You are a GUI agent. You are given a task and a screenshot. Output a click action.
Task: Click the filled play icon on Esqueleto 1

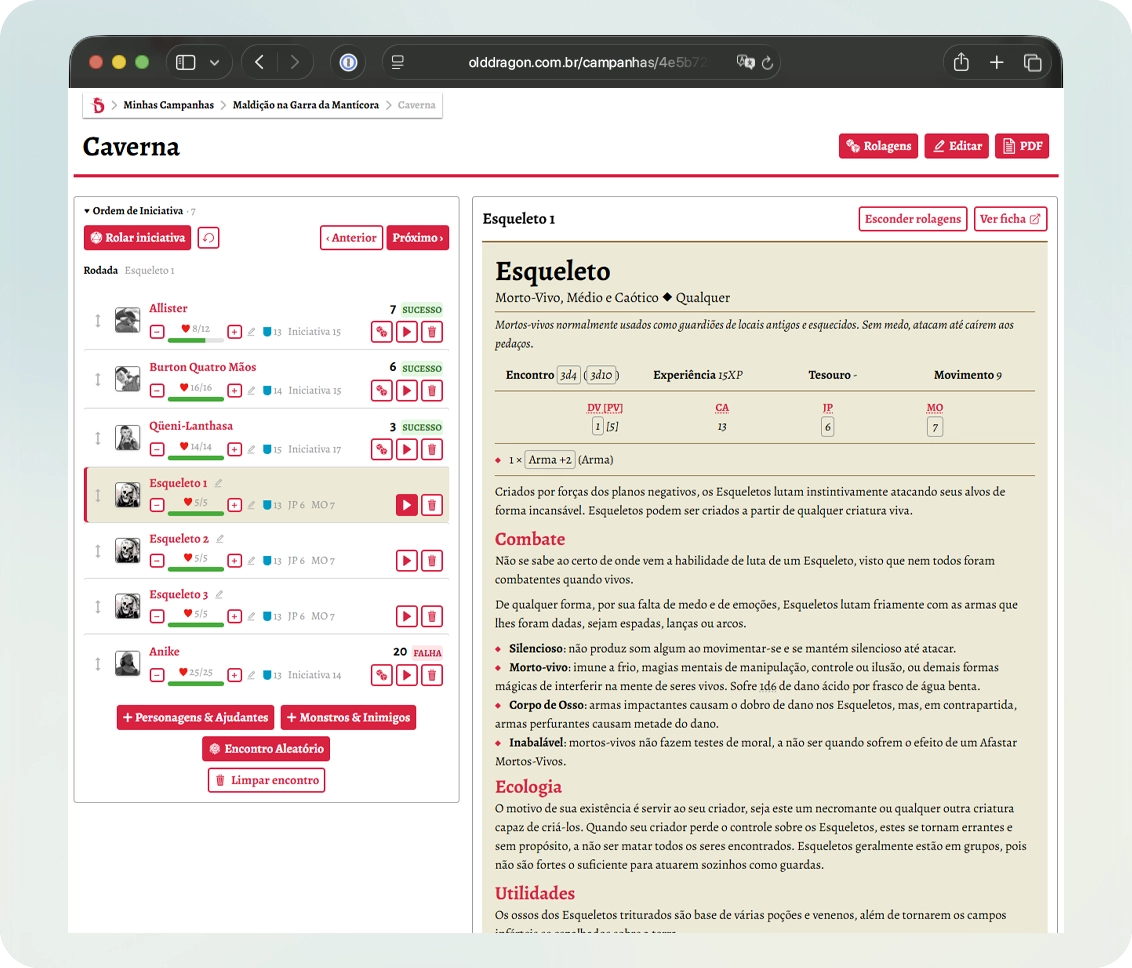point(407,505)
